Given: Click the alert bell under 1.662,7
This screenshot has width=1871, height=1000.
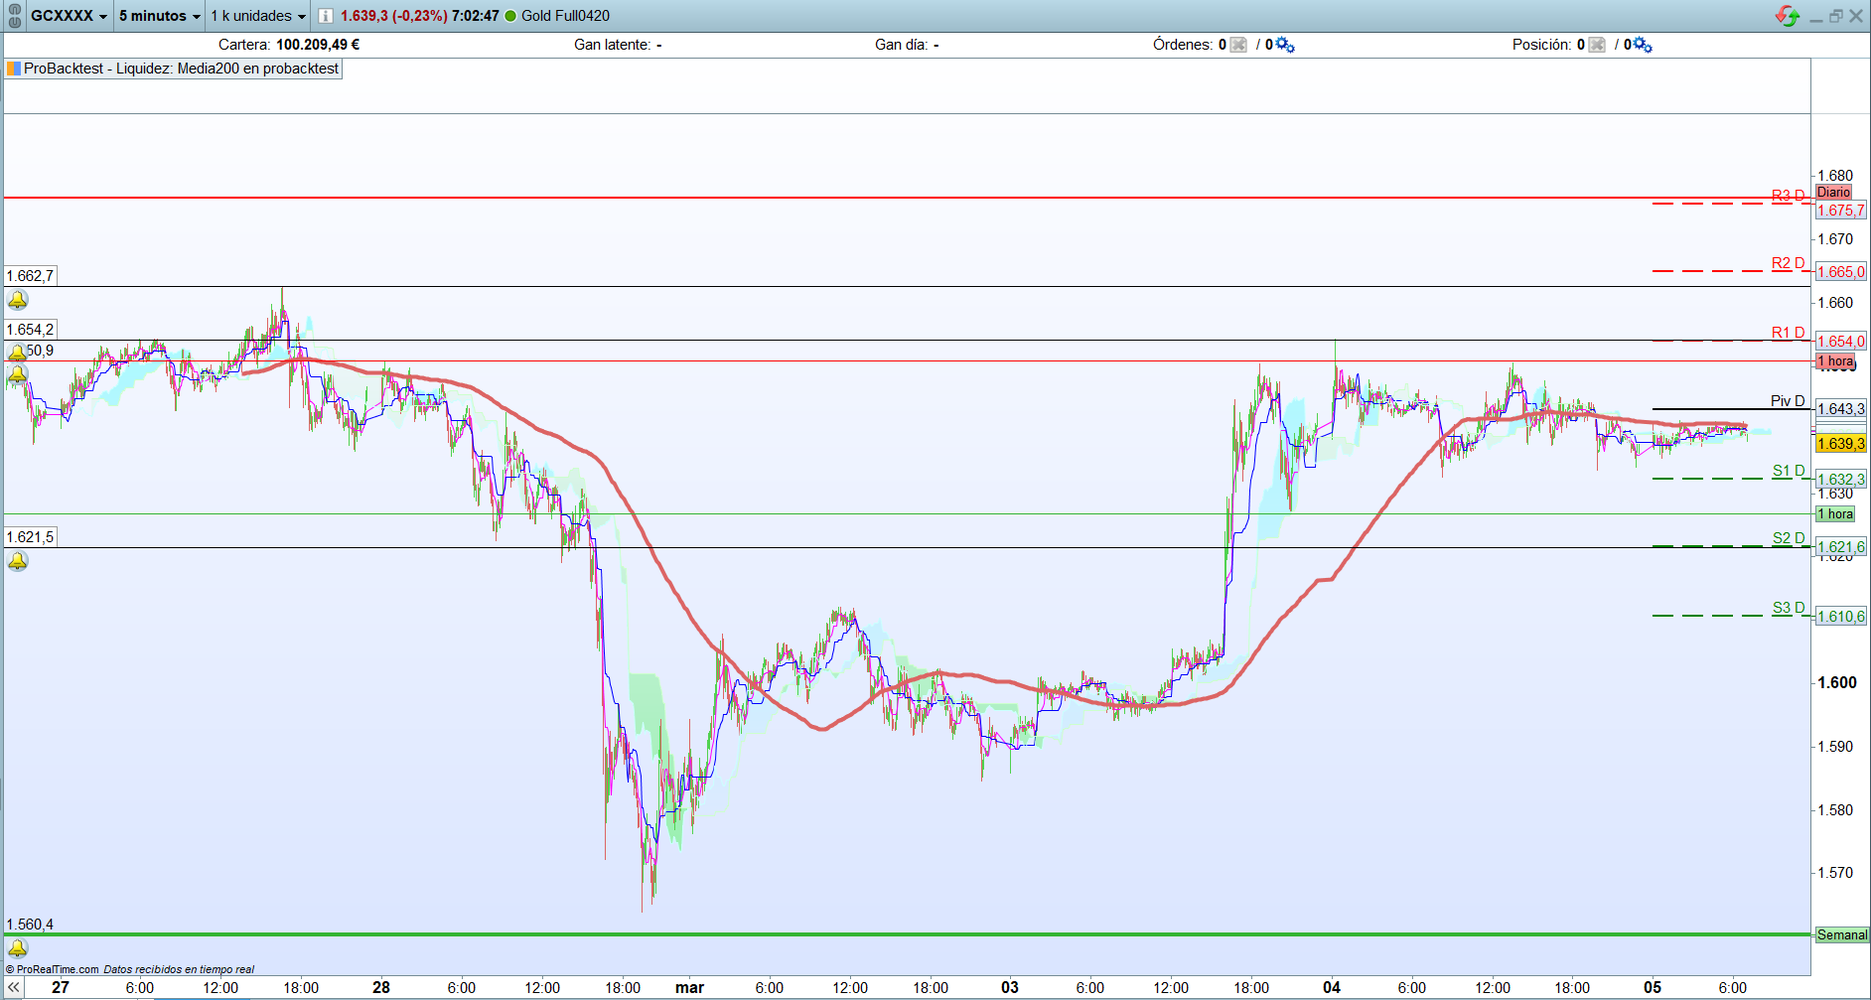Looking at the screenshot, I should [x=18, y=300].
